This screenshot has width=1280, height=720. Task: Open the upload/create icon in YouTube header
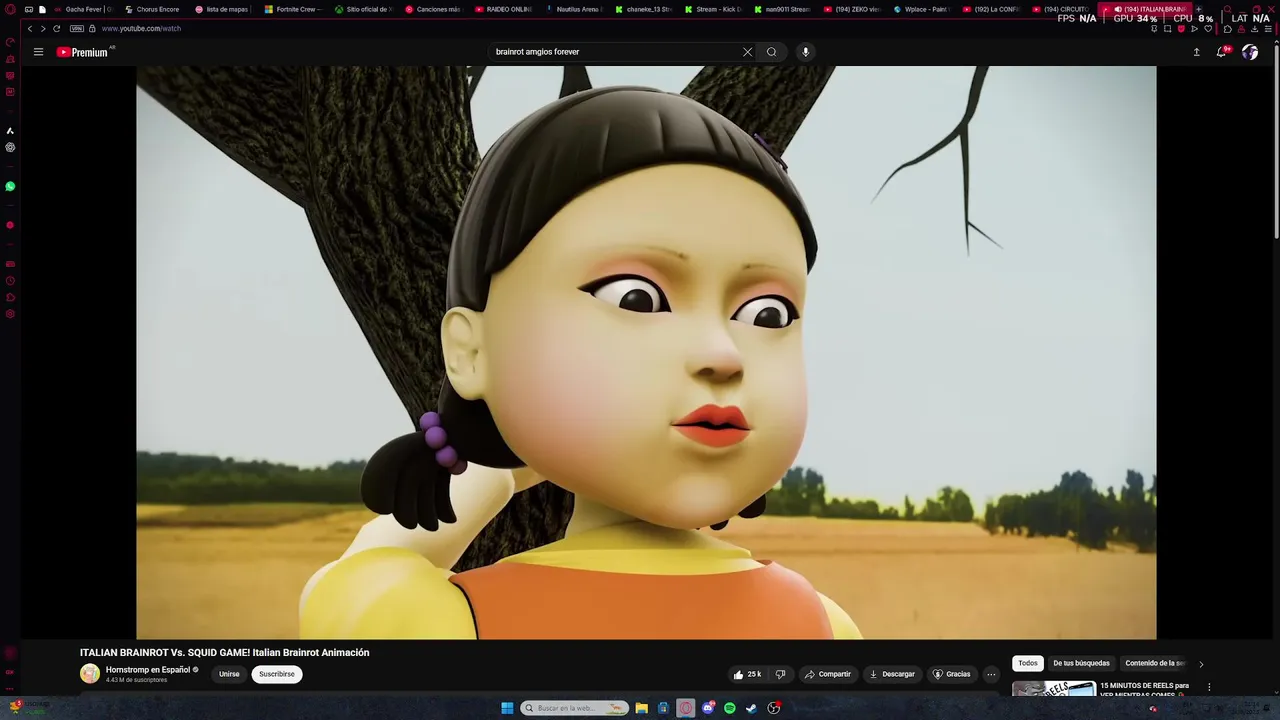[1196, 52]
